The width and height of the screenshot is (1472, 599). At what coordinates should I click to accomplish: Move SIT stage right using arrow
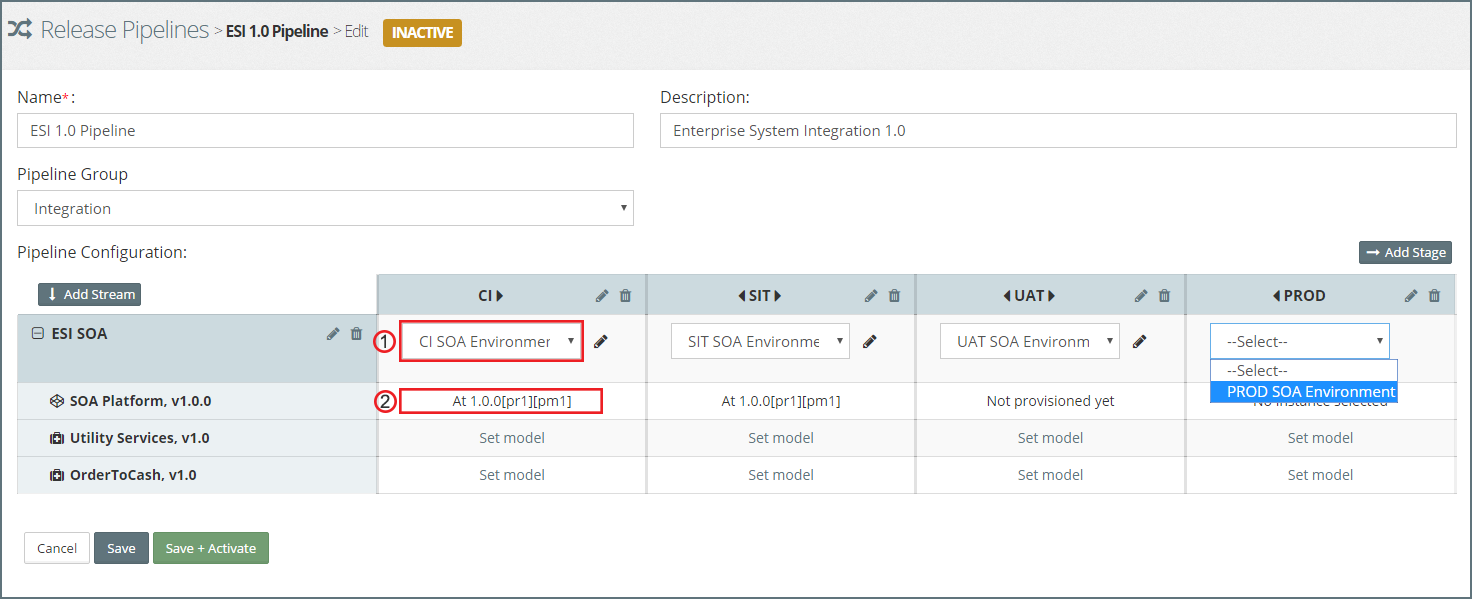[x=777, y=296]
